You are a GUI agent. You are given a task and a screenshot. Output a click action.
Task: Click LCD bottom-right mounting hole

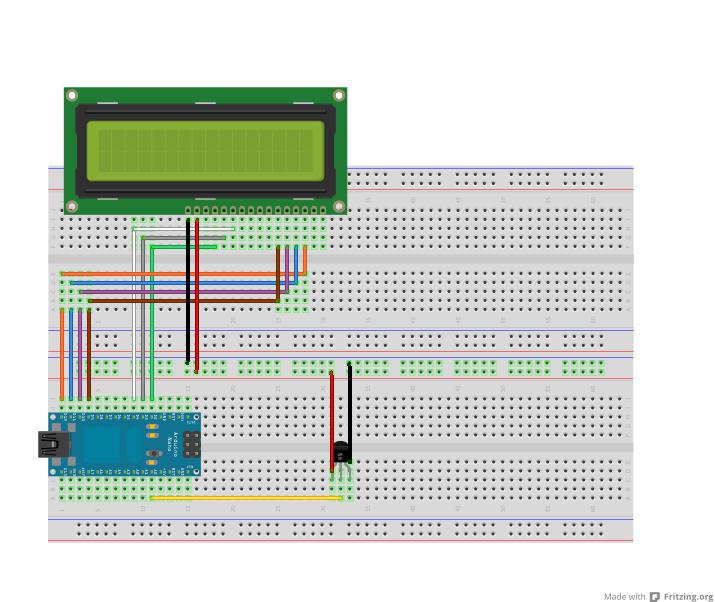339,206
